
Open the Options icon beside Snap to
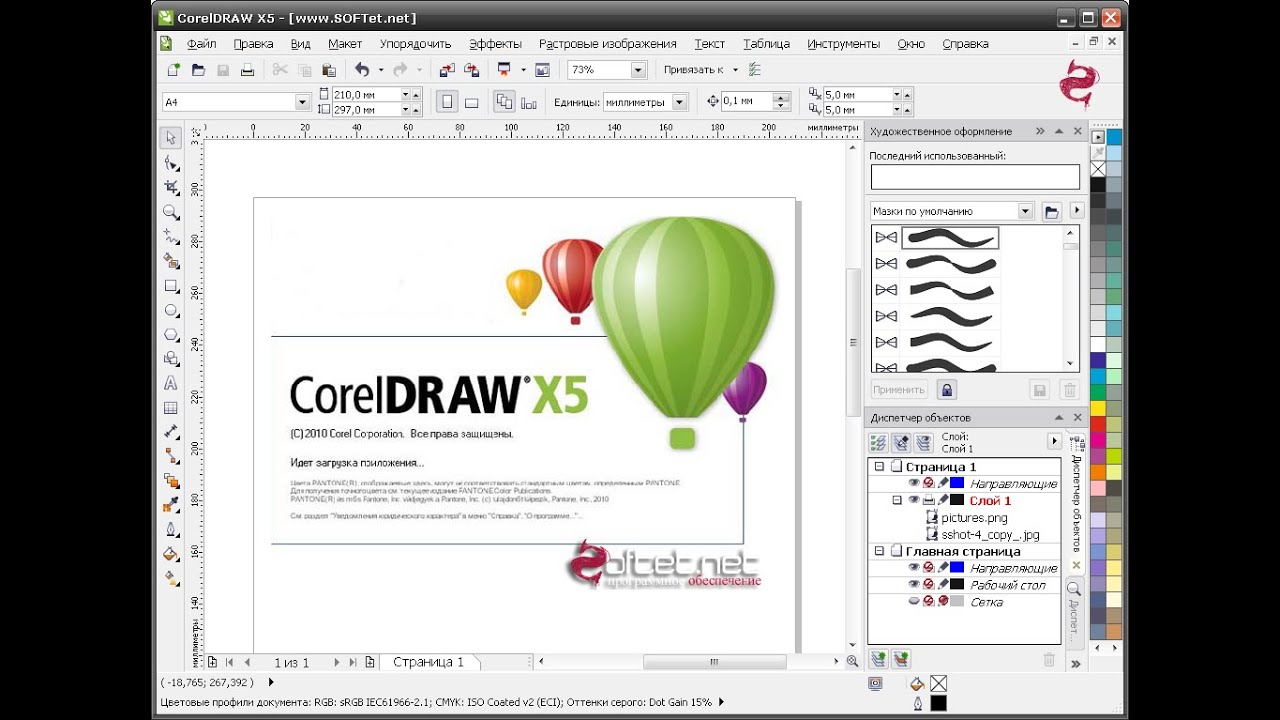[x=755, y=70]
